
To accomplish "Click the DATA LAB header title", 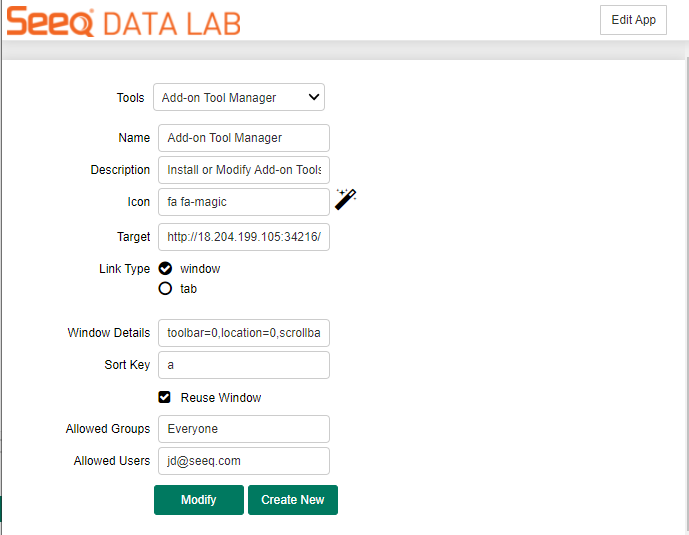I will coord(172,21).
